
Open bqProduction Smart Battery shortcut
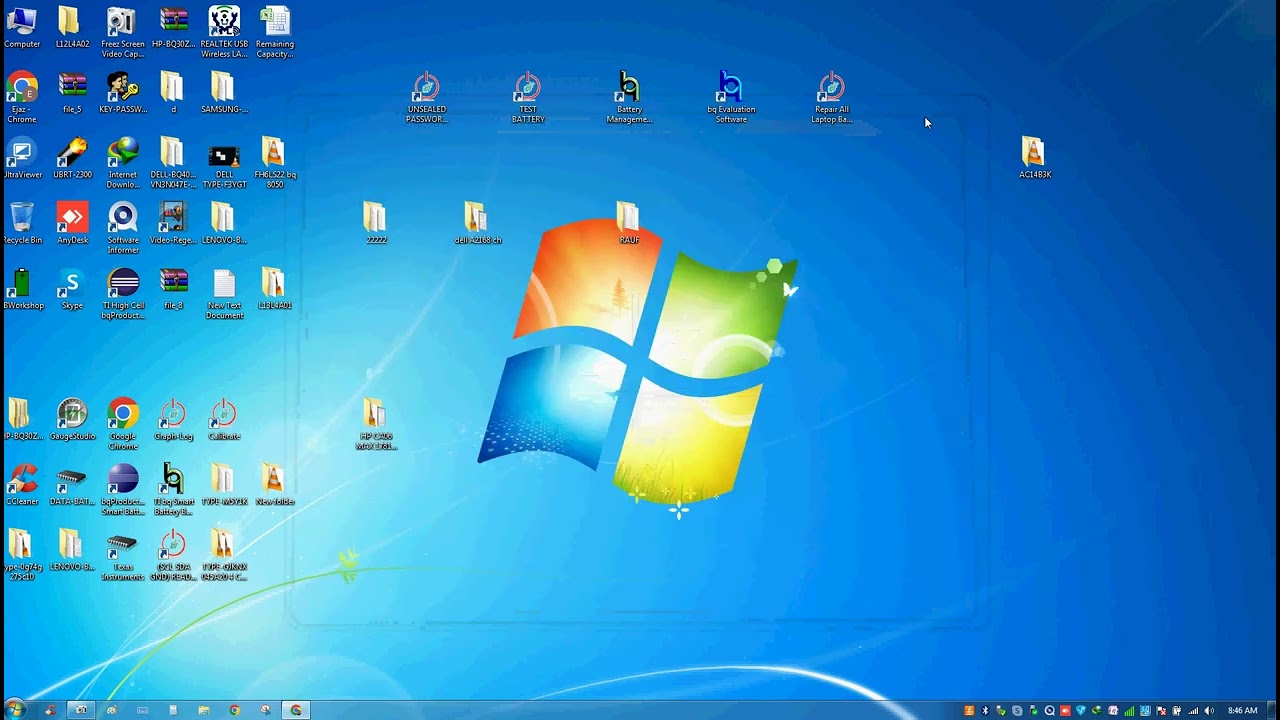coord(122,490)
